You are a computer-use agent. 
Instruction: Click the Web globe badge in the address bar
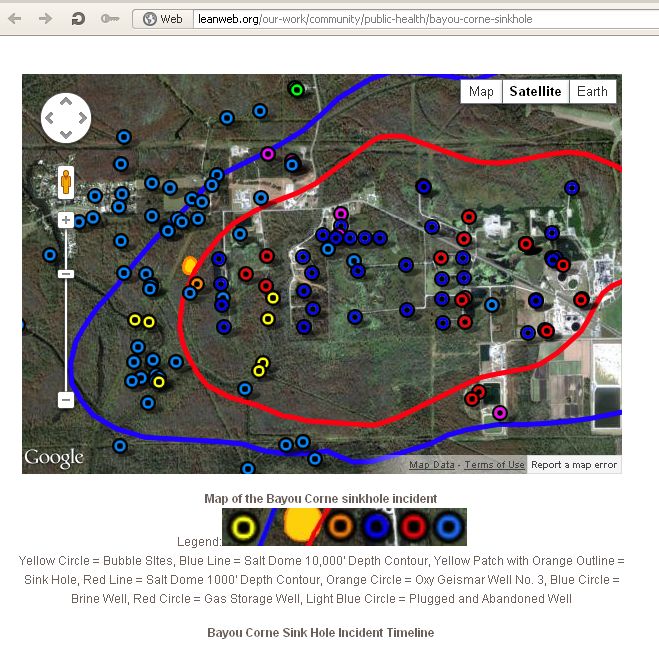tap(164, 19)
